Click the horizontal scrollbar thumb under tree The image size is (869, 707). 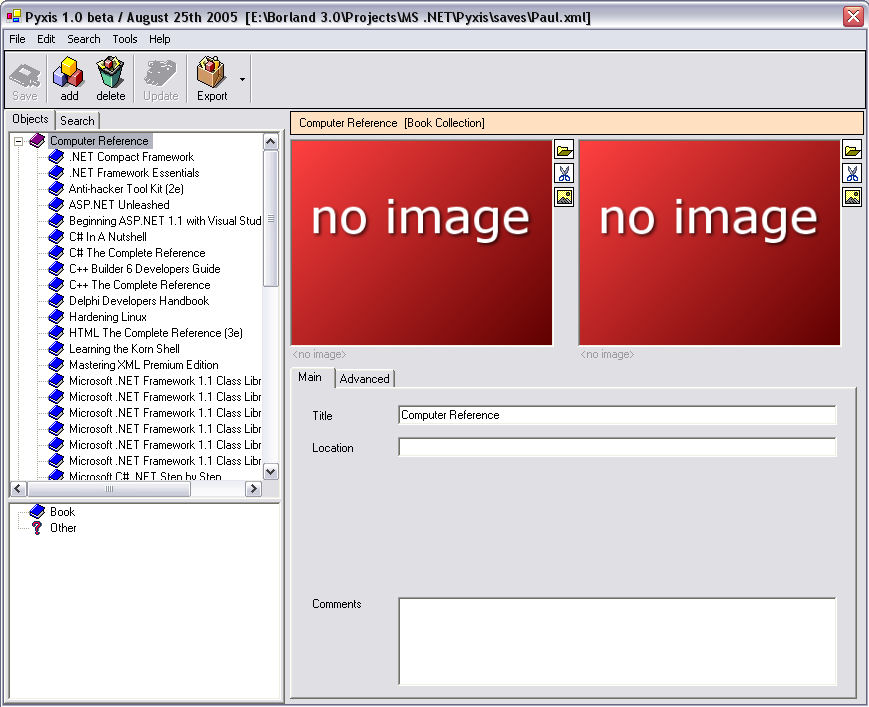pos(109,489)
